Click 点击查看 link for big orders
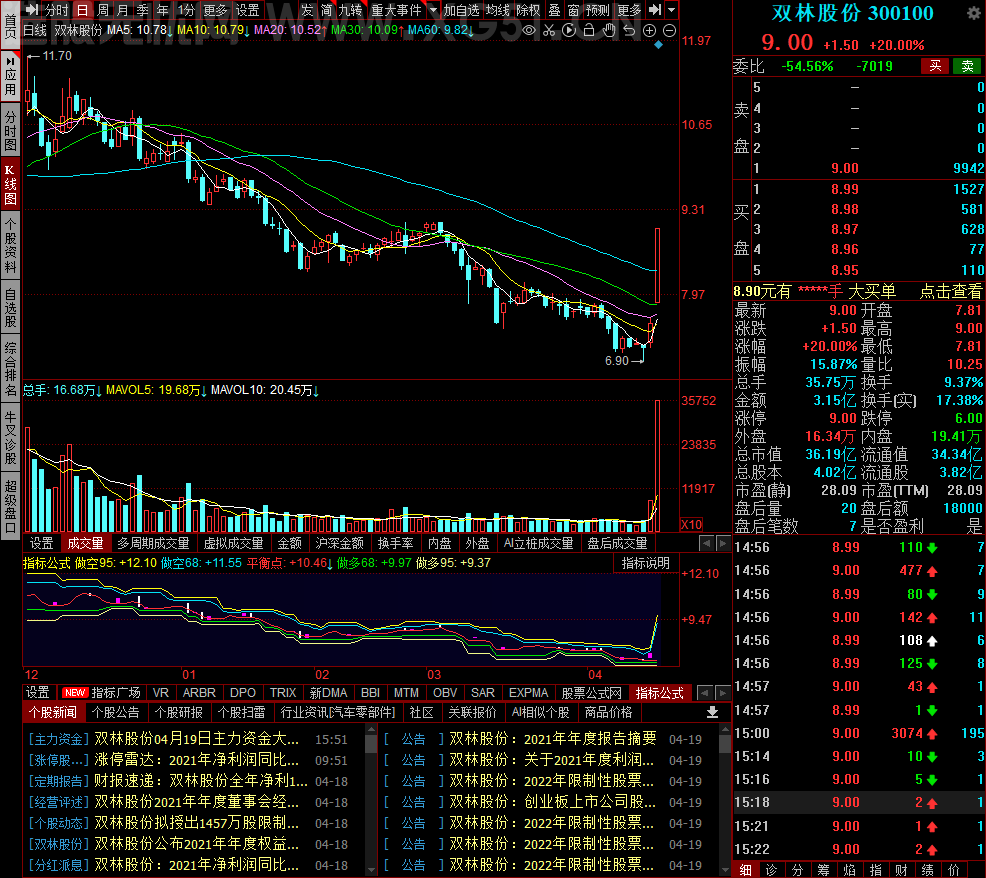Viewport: 986px width, 878px height. click(951, 291)
